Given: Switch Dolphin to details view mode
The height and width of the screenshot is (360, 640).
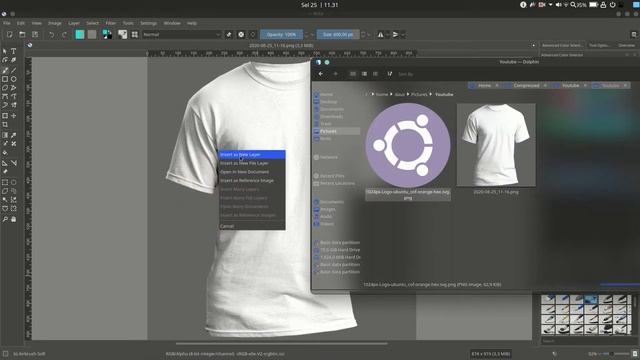Looking at the screenshot, I should [x=376, y=74].
